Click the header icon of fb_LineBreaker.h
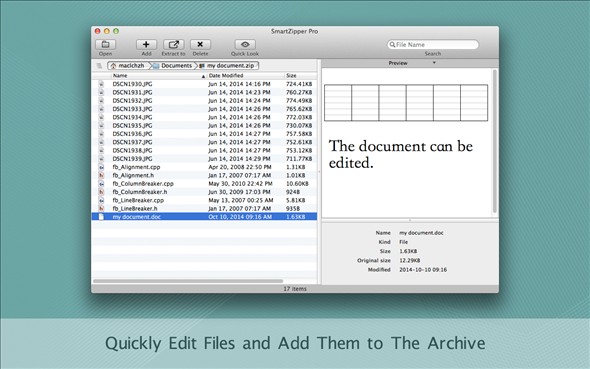Image resolution: width=590 pixels, height=369 pixels. [x=101, y=208]
